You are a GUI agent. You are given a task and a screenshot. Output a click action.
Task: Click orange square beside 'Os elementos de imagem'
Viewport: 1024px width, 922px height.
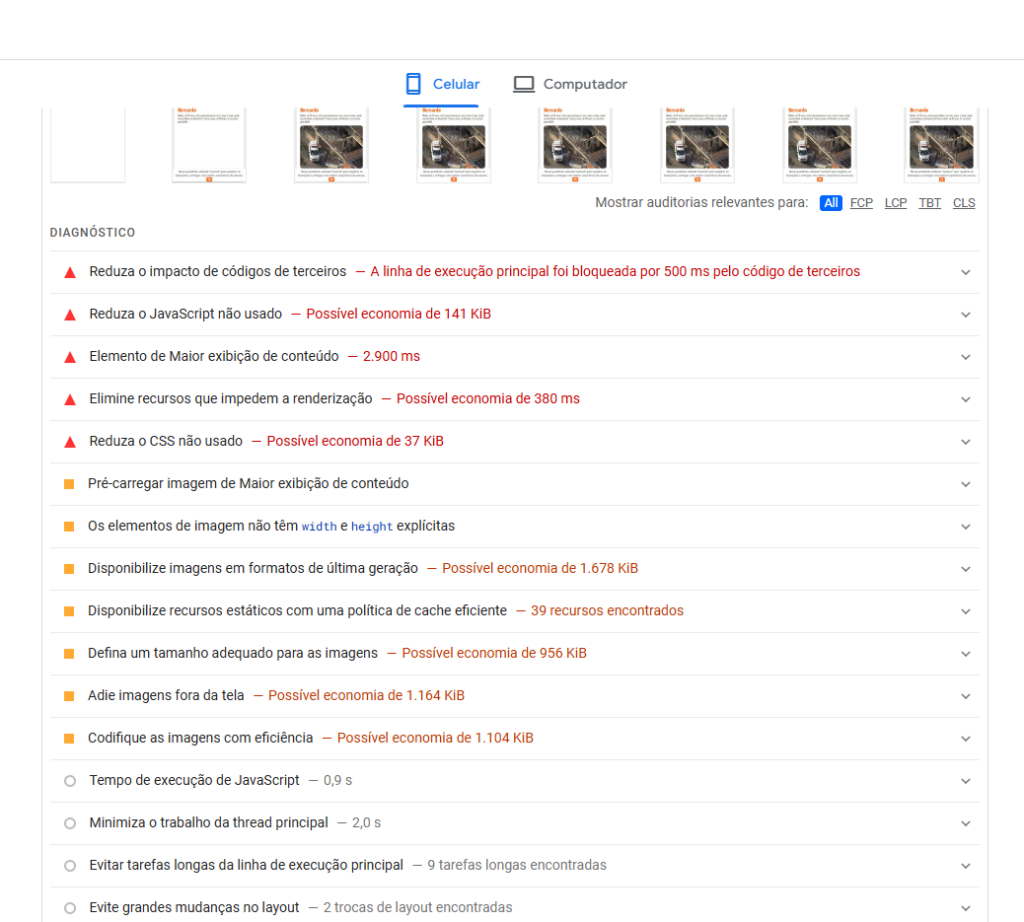pyautogui.click(x=69, y=527)
